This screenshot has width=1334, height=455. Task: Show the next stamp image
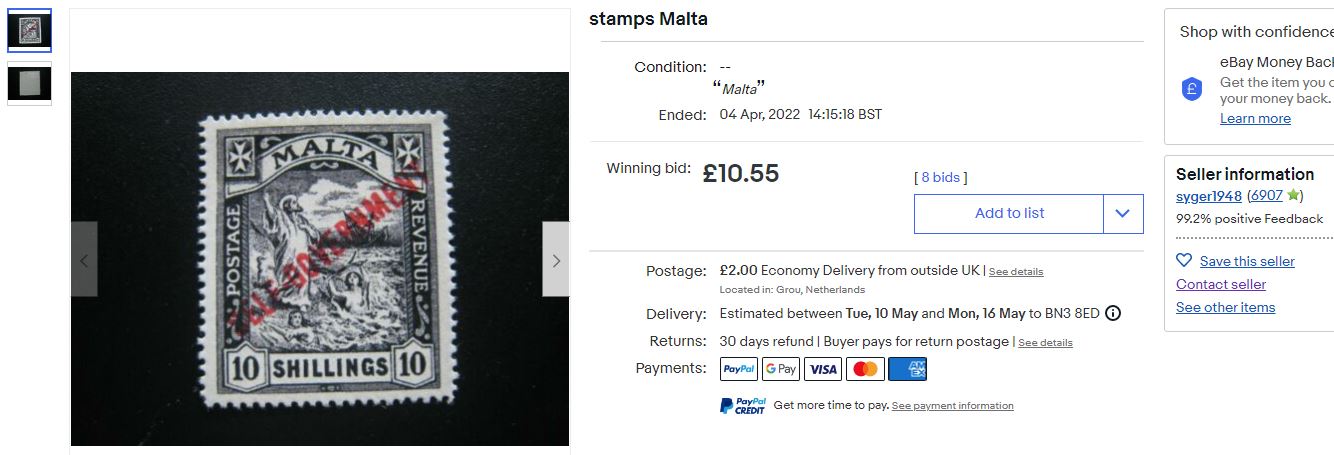point(556,260)
